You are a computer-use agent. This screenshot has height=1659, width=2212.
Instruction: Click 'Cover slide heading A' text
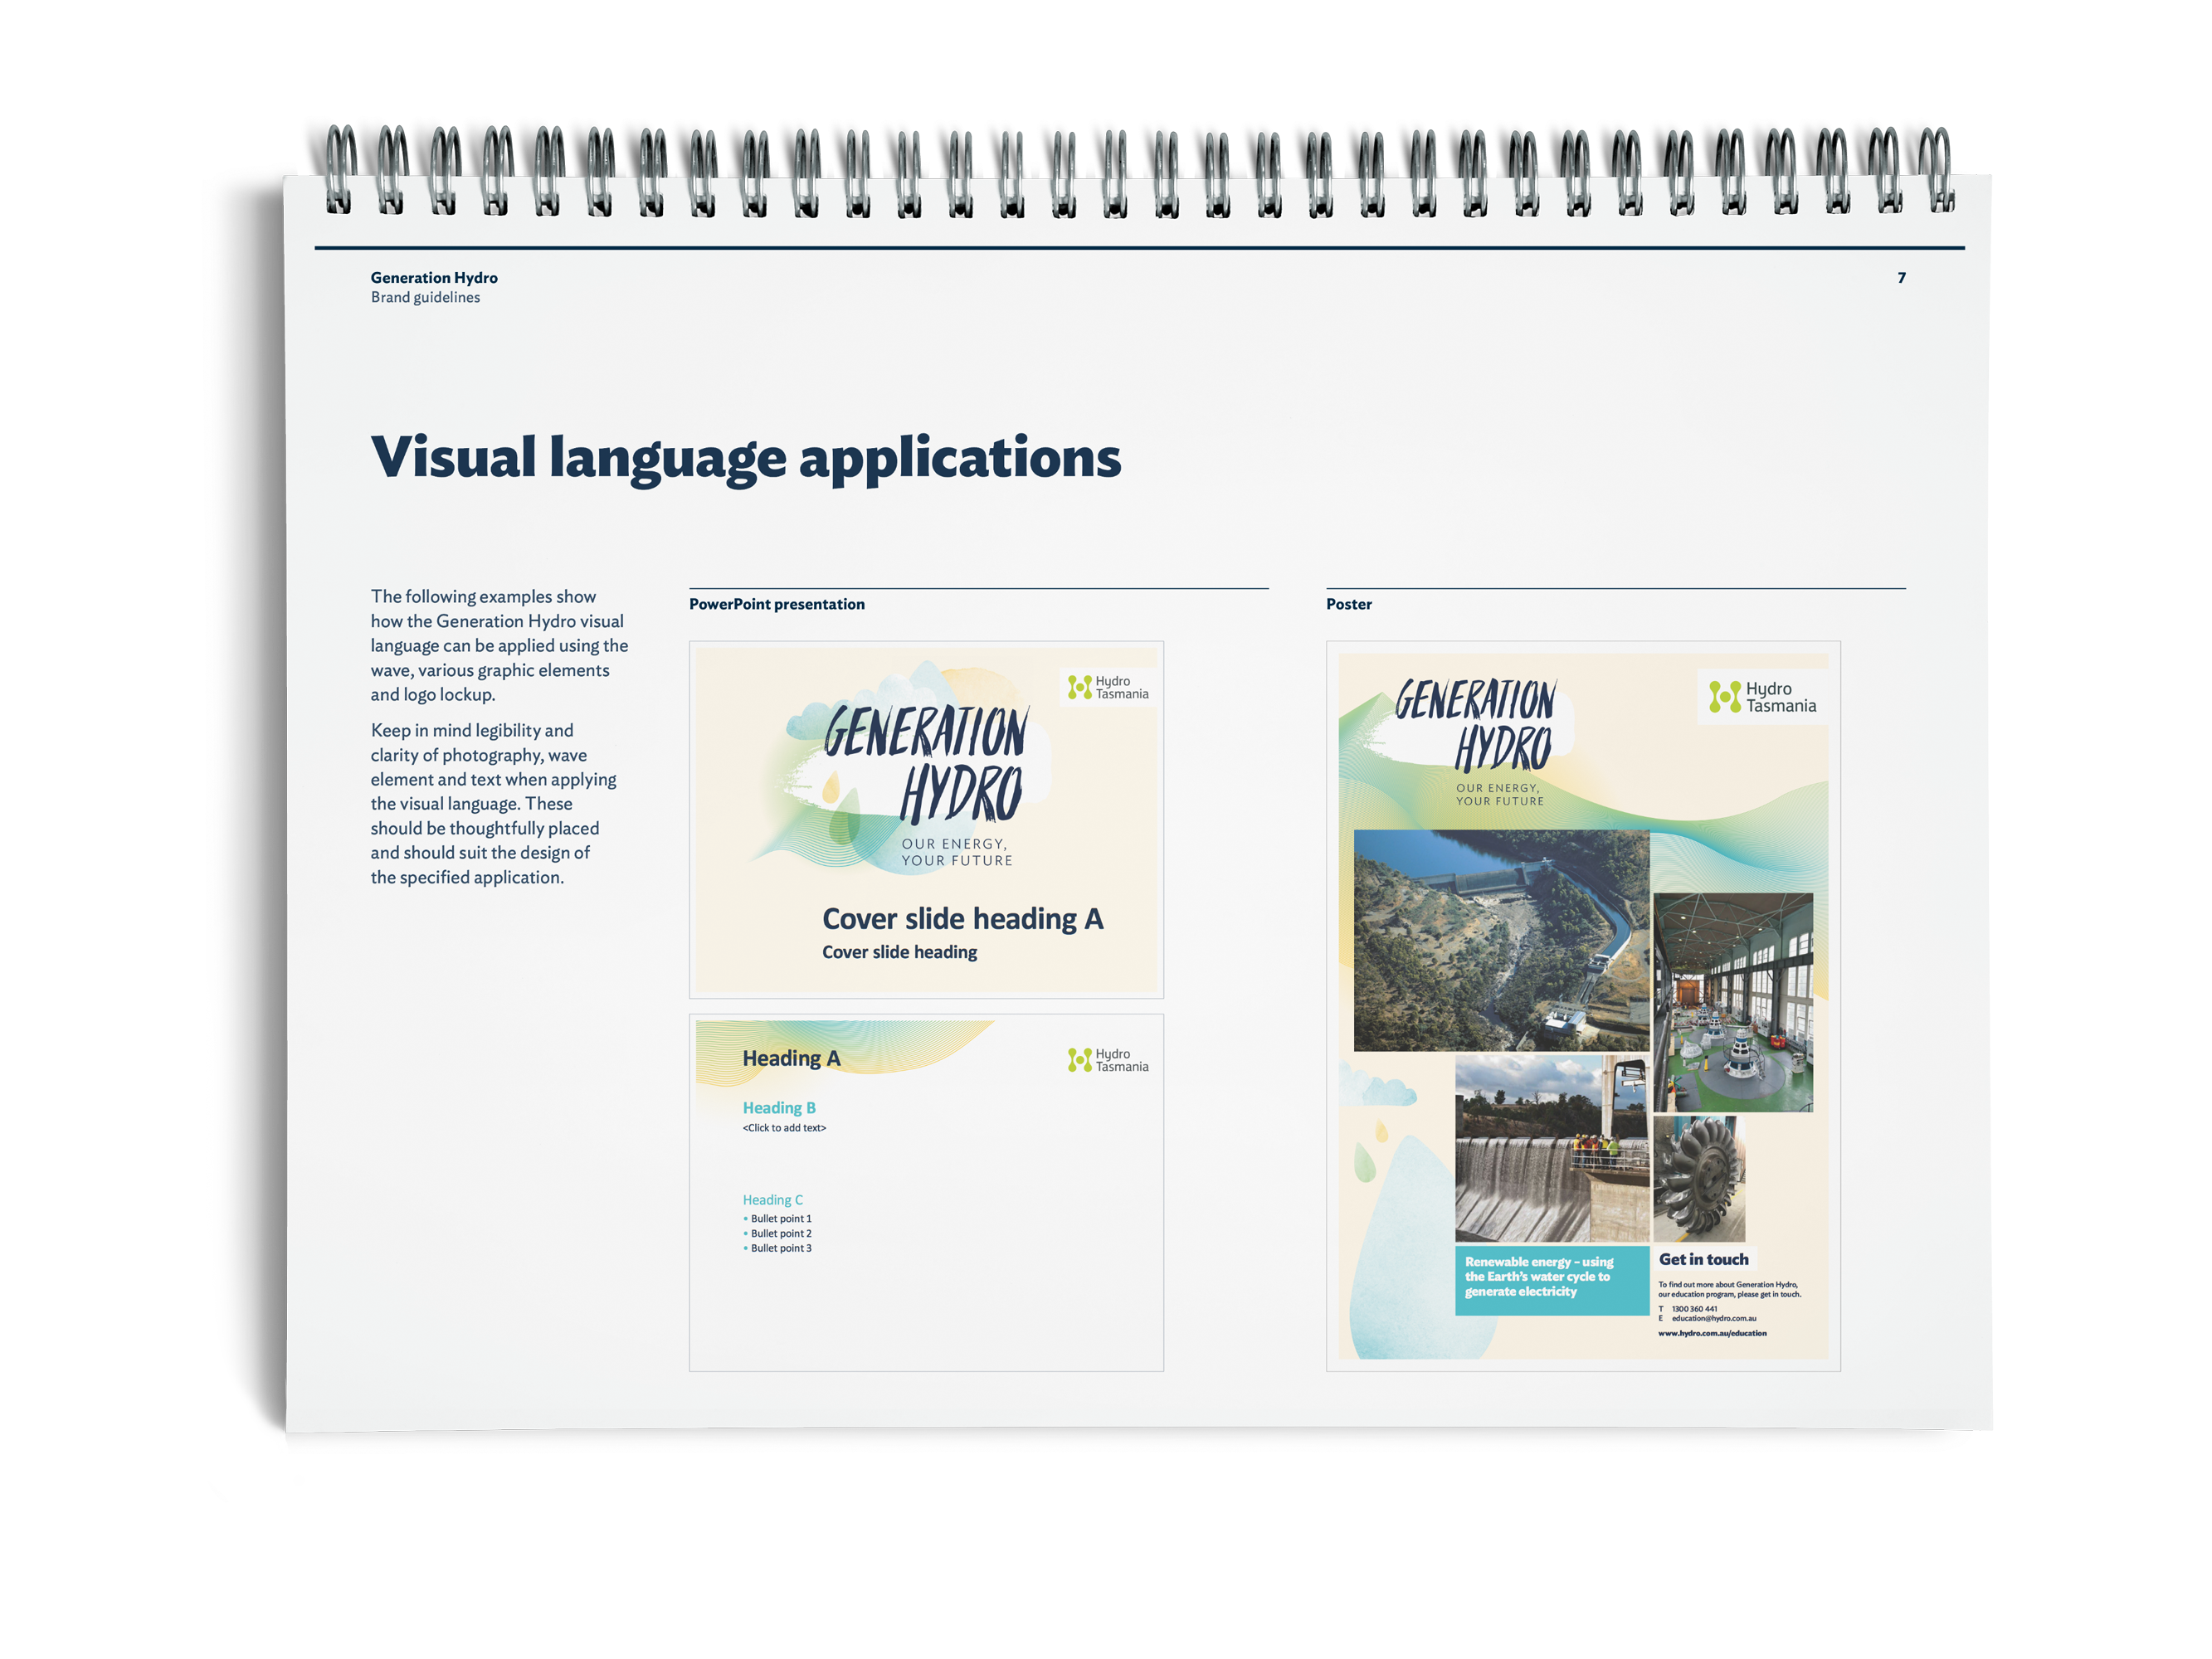[x=962, y=919]
